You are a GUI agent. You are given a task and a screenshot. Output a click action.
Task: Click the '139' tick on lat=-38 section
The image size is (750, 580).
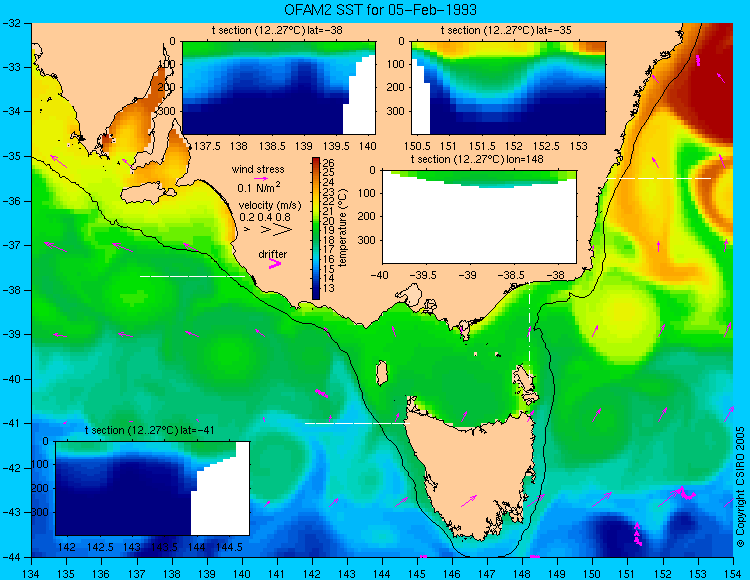(x=303, y=146)
